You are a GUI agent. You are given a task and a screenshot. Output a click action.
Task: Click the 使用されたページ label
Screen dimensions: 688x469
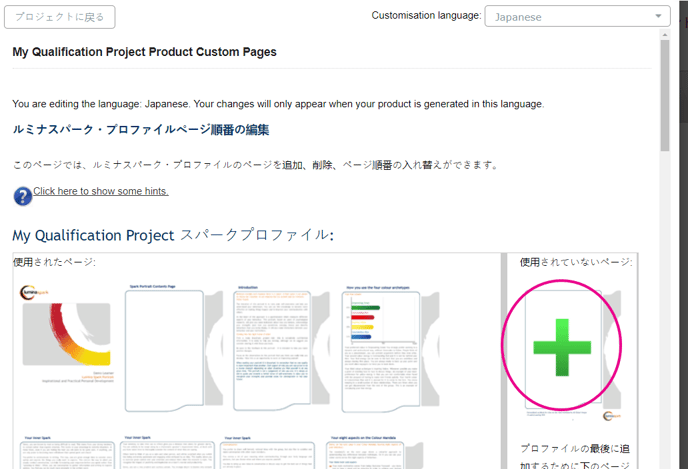[54, 262]
